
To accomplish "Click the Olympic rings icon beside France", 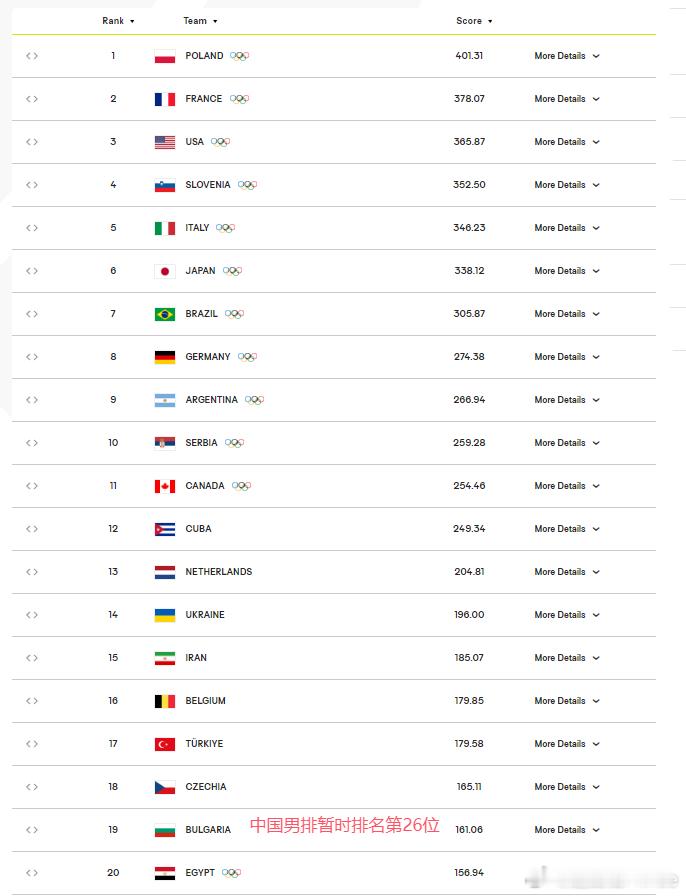I will pos(240,99).
